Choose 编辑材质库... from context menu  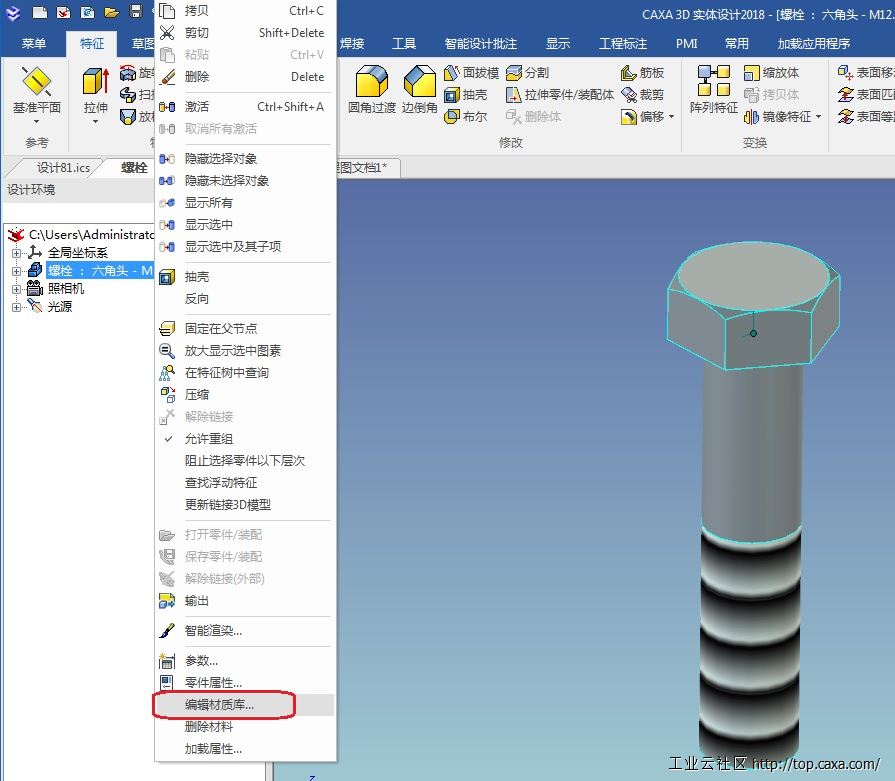coord(220,705)
